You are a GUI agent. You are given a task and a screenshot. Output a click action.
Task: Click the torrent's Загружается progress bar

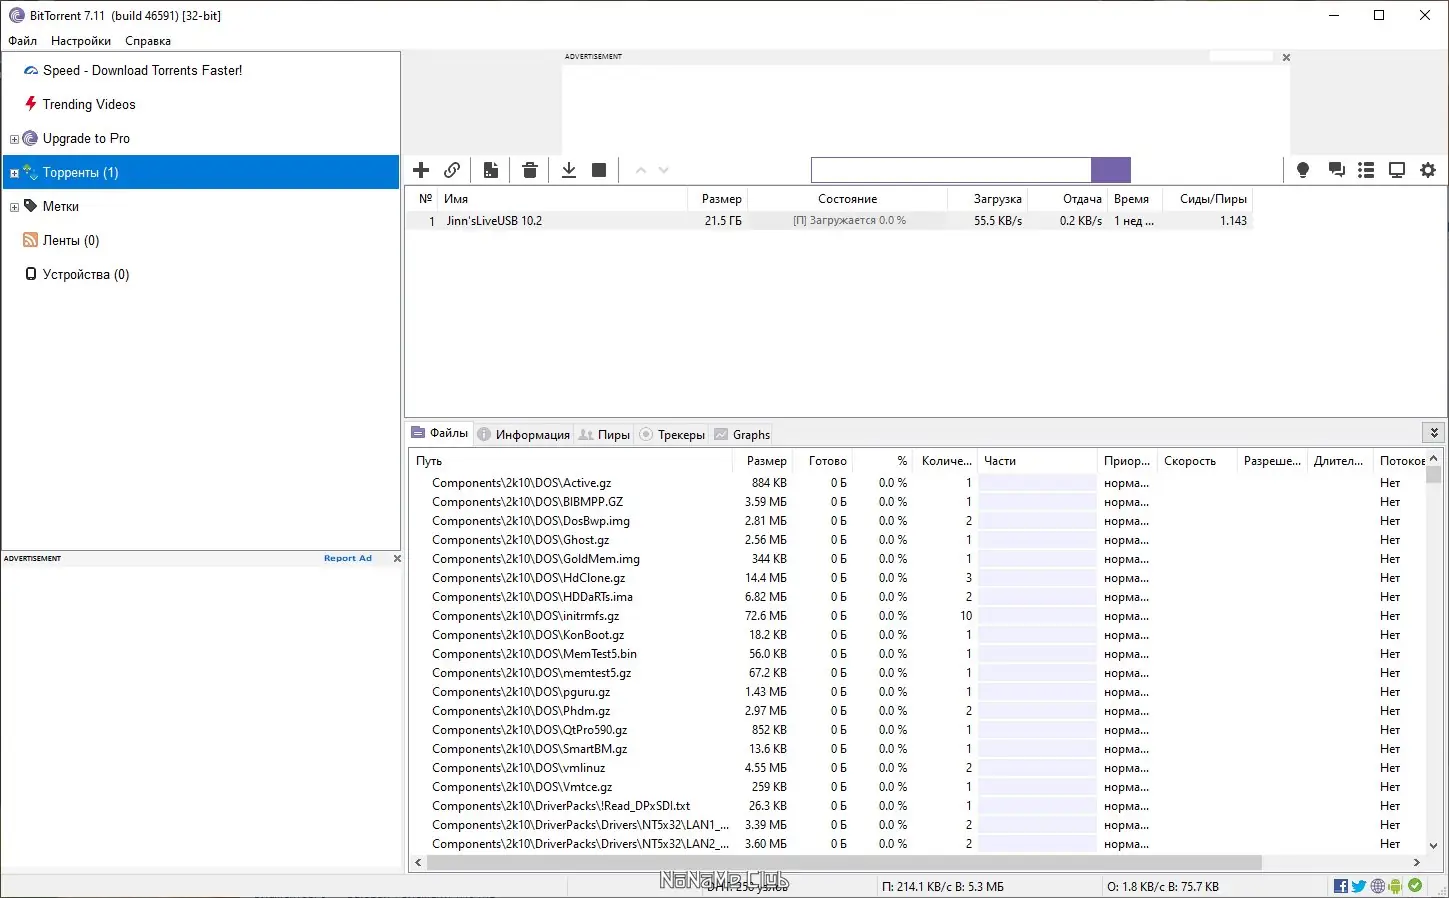coord(848,221)
